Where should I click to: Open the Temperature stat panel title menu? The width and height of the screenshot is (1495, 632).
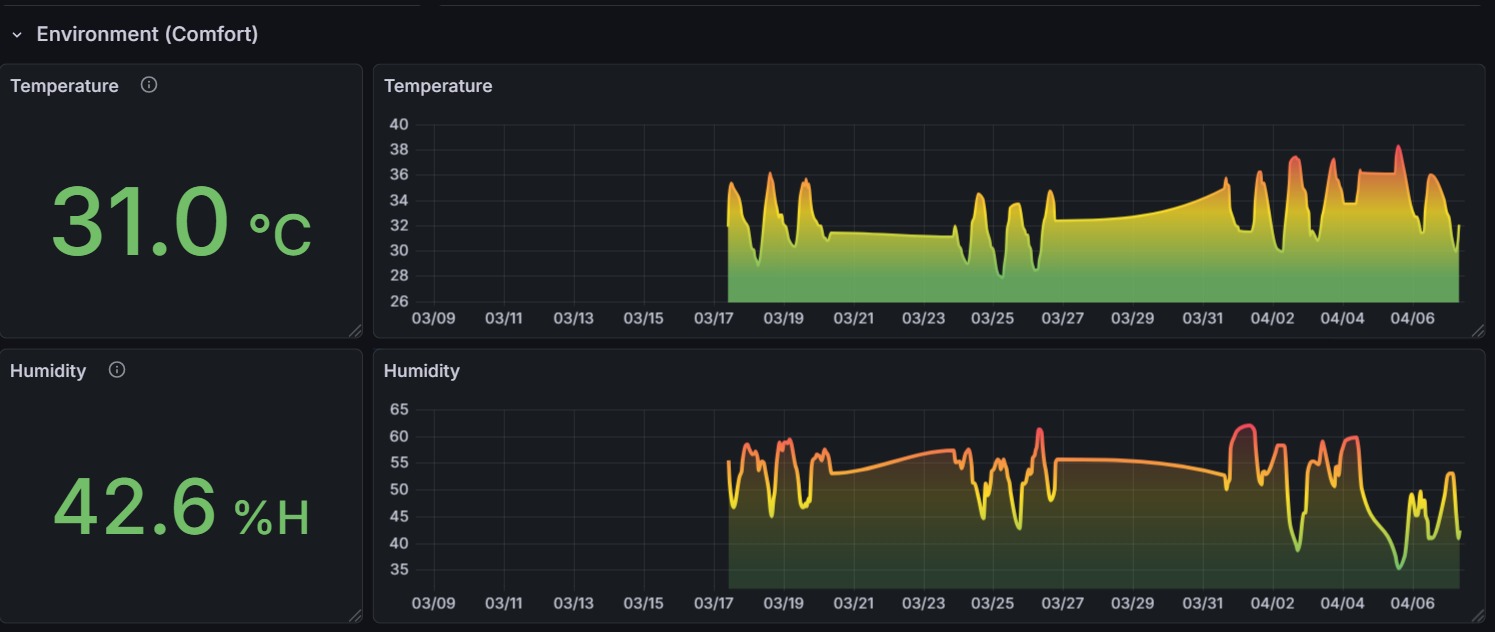pos(64,85)
